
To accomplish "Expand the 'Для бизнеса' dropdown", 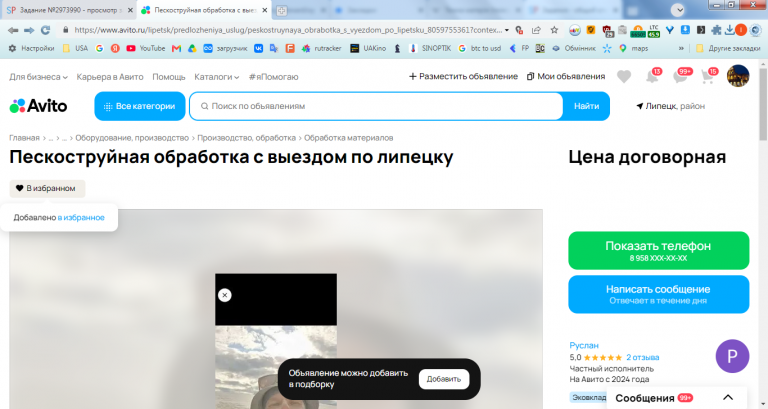I will pos(38,77).
